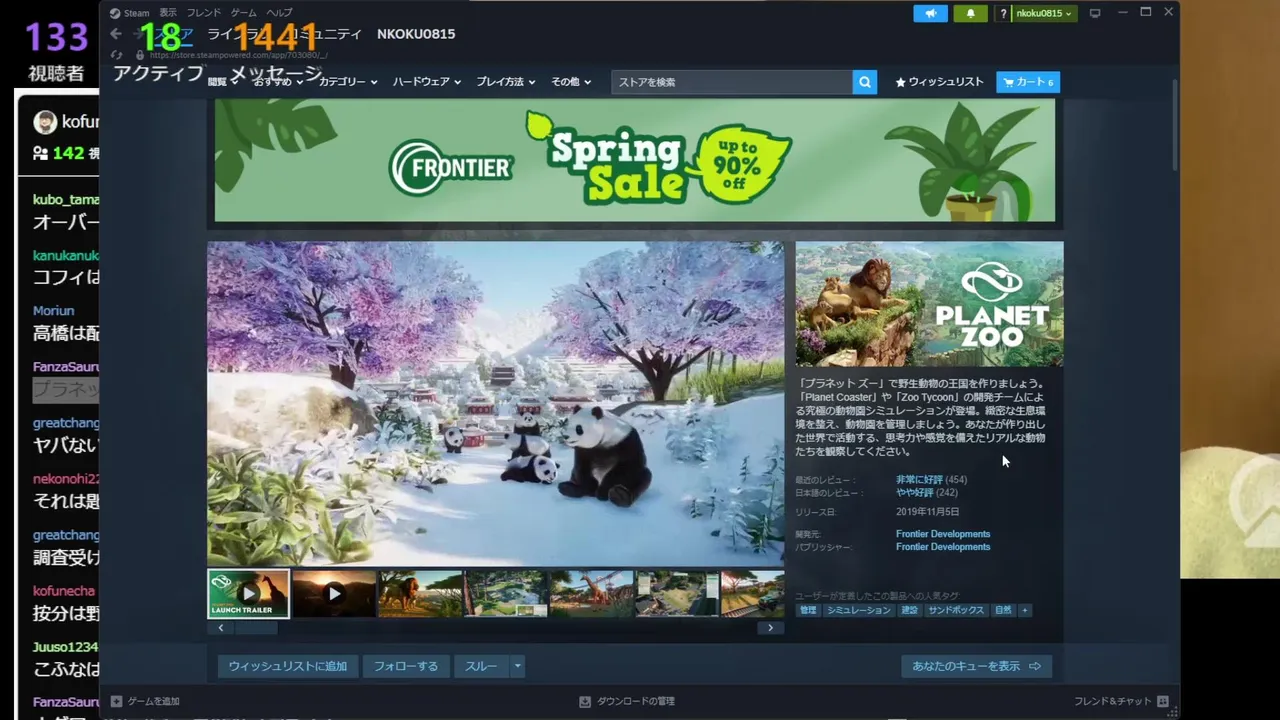Click the page reload icon beside URL
The width and height of the screenshot is (1280, 720).
click(117, 55)
